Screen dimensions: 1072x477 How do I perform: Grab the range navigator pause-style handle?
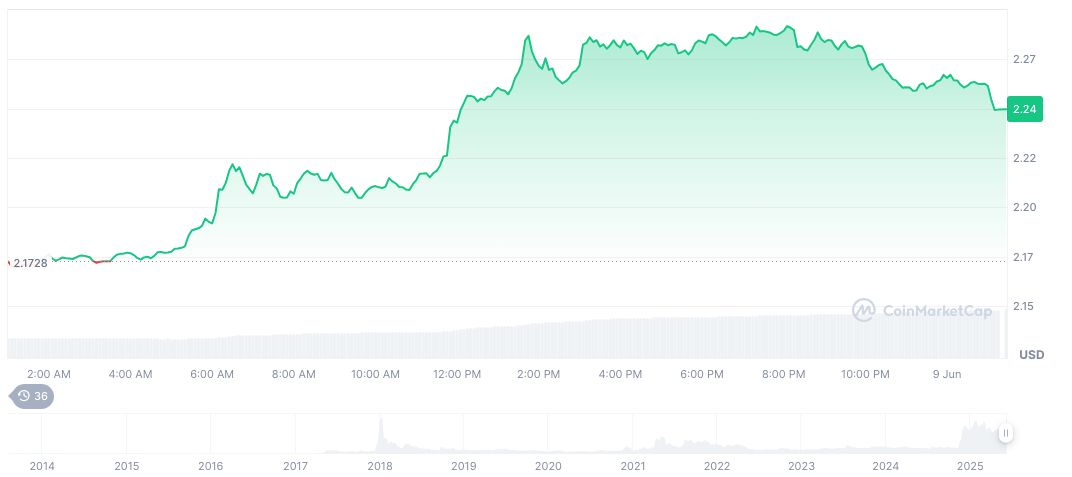1005,433
